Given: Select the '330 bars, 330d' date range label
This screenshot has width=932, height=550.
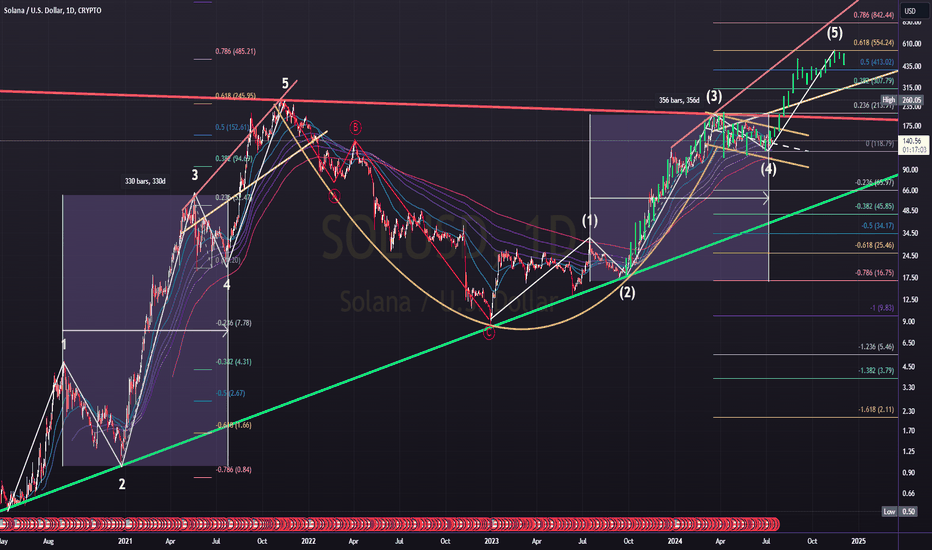Looking at the screenshot, I should click(x=145, y=181).
